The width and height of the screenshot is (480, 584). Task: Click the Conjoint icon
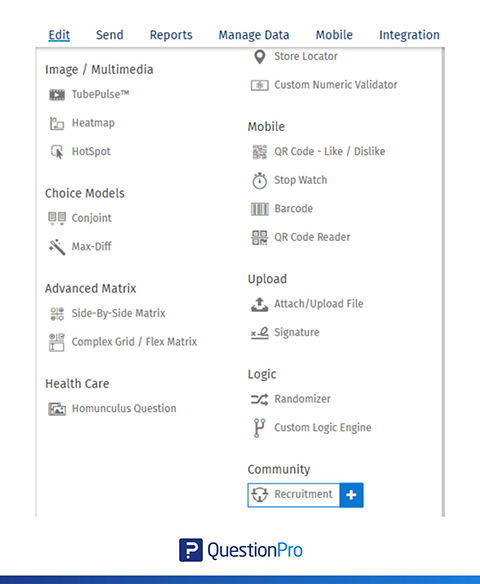point(57,218)
